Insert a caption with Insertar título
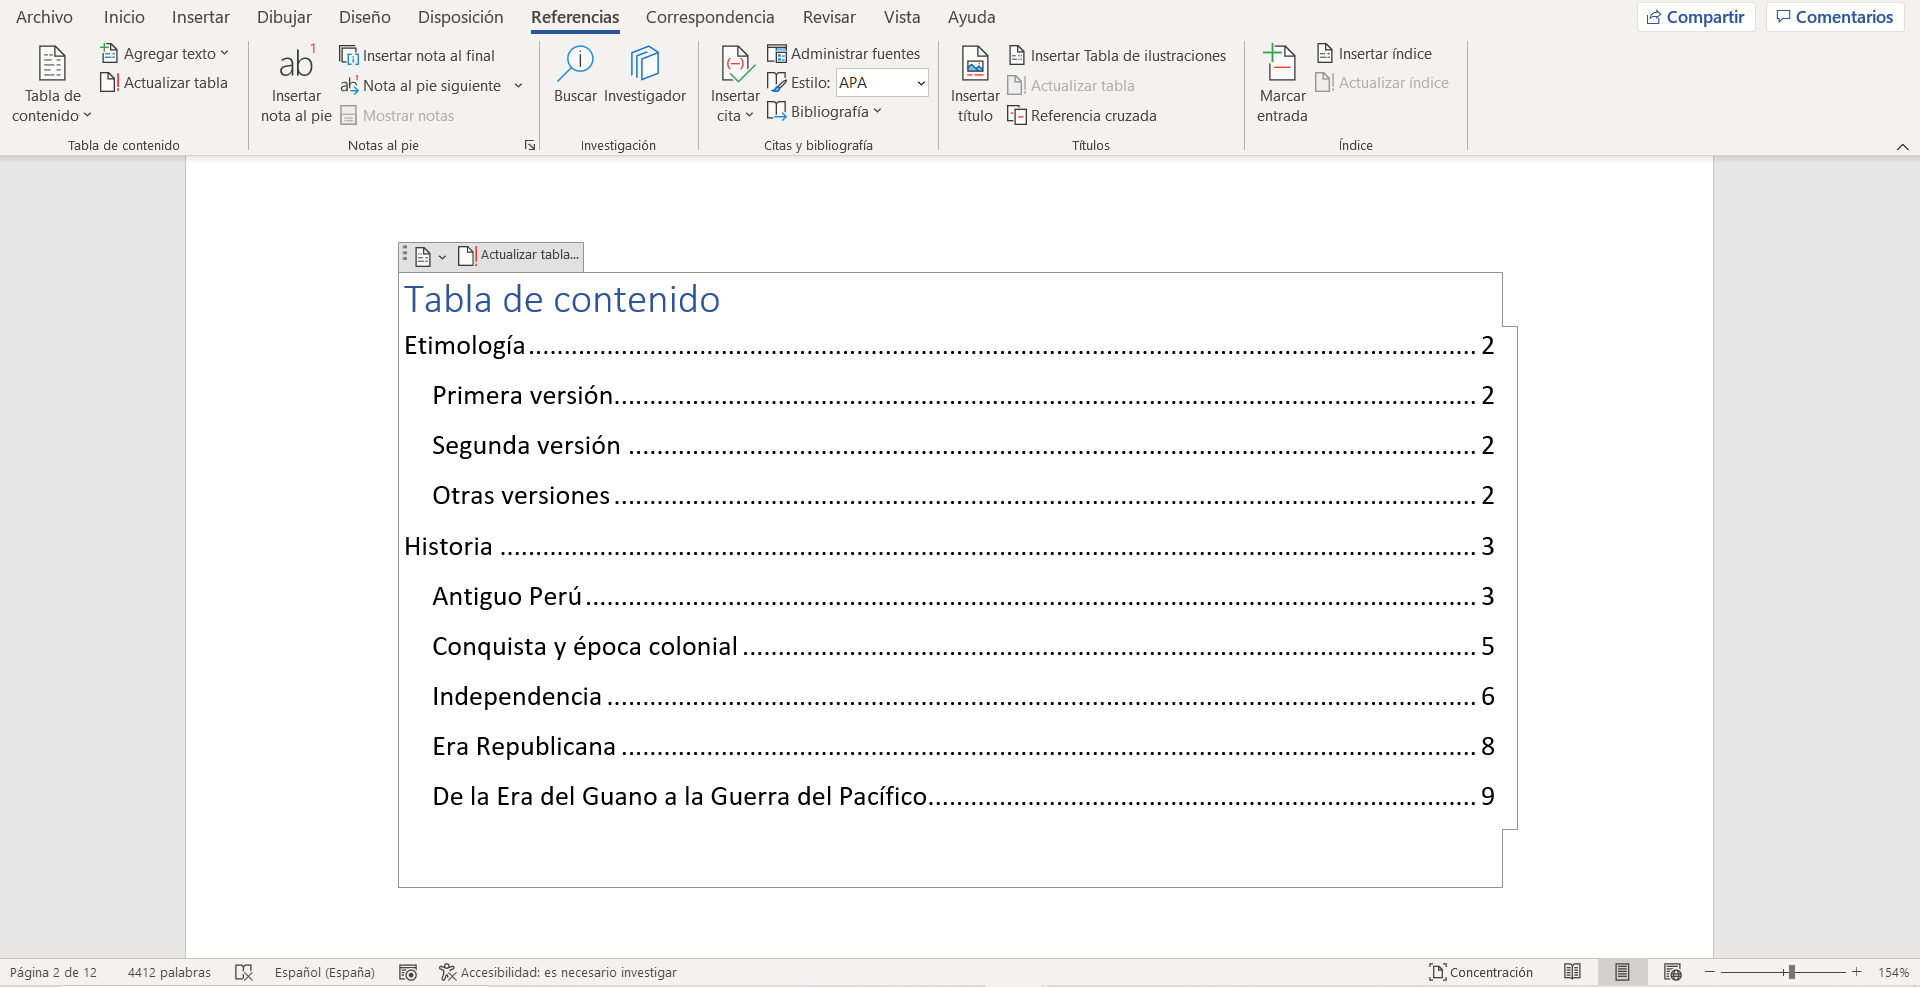The height and width of the screenshot is (987, 1920). pos(973,85)
